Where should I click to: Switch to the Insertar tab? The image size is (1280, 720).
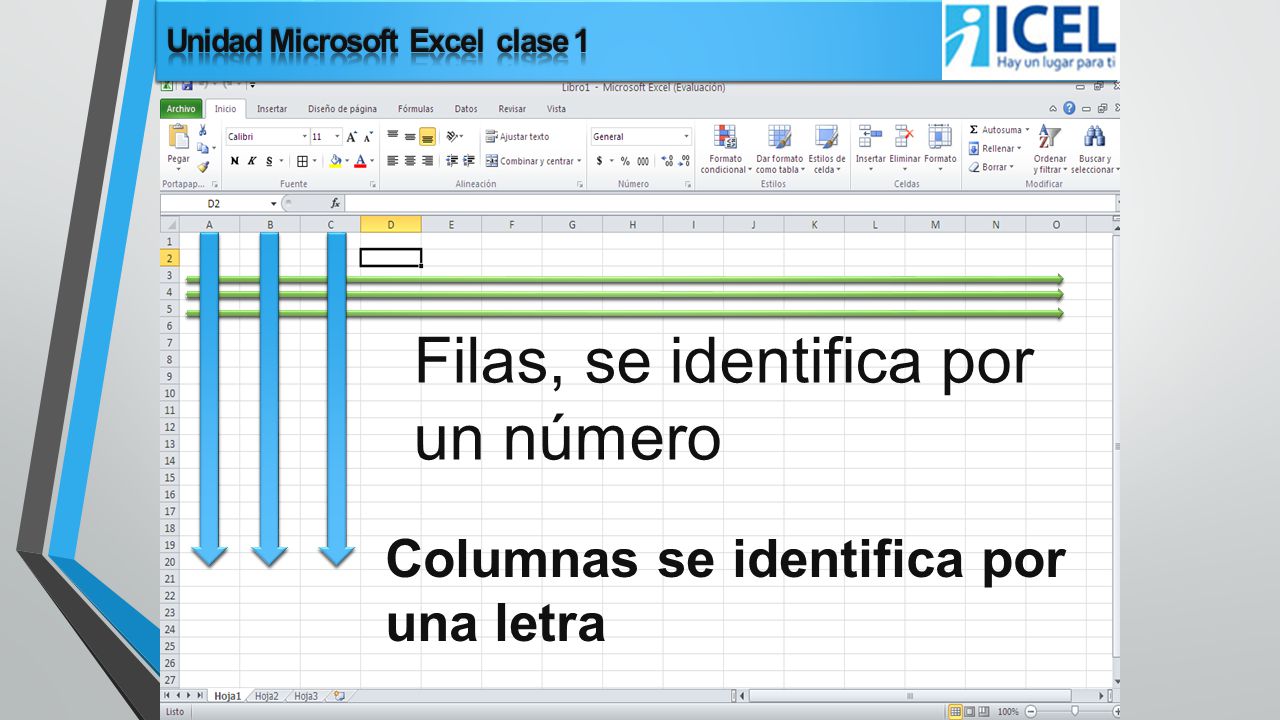pos(272,109)
